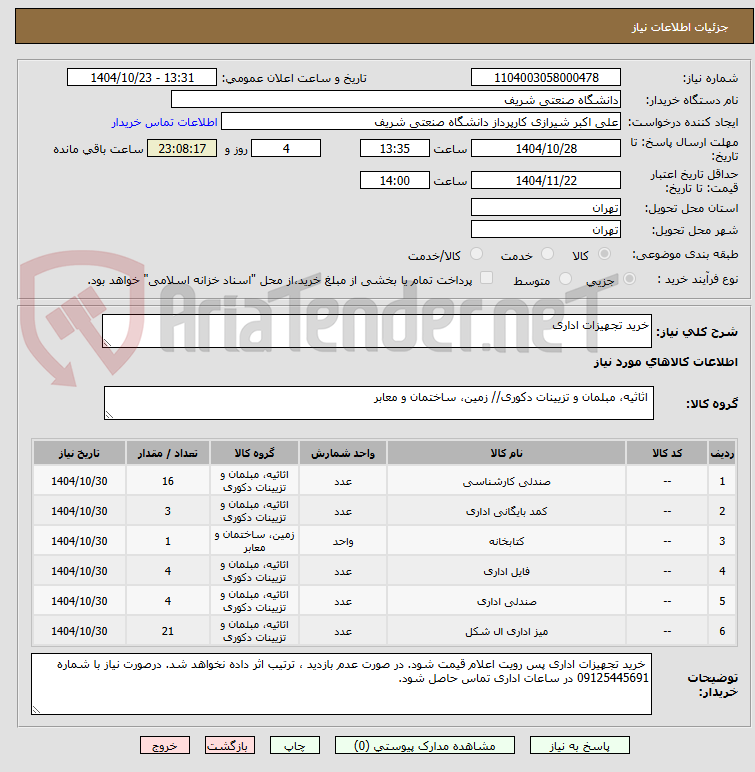Click the واحد unit cell in کتابخانه row
The image size is (755, 772).
pos(343,541)
